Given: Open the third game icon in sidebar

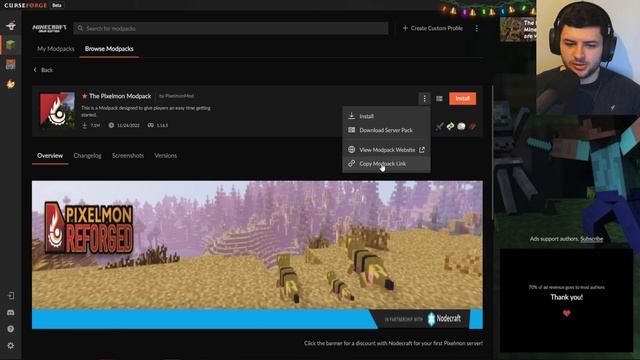Looking at the screenshot, I should click(x=11, y=64).
